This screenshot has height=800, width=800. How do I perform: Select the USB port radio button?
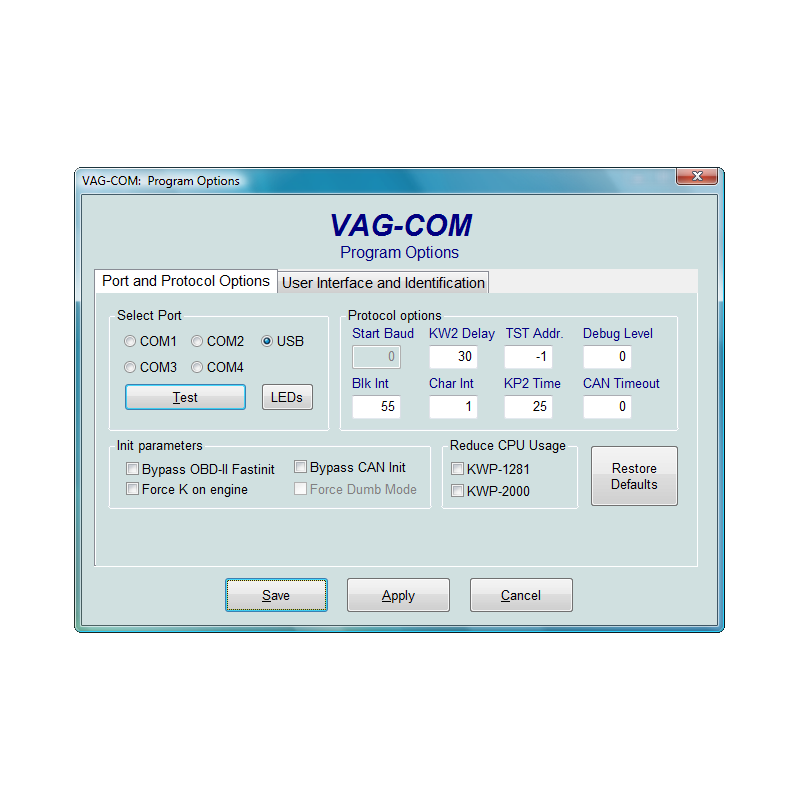pos(267,341)
